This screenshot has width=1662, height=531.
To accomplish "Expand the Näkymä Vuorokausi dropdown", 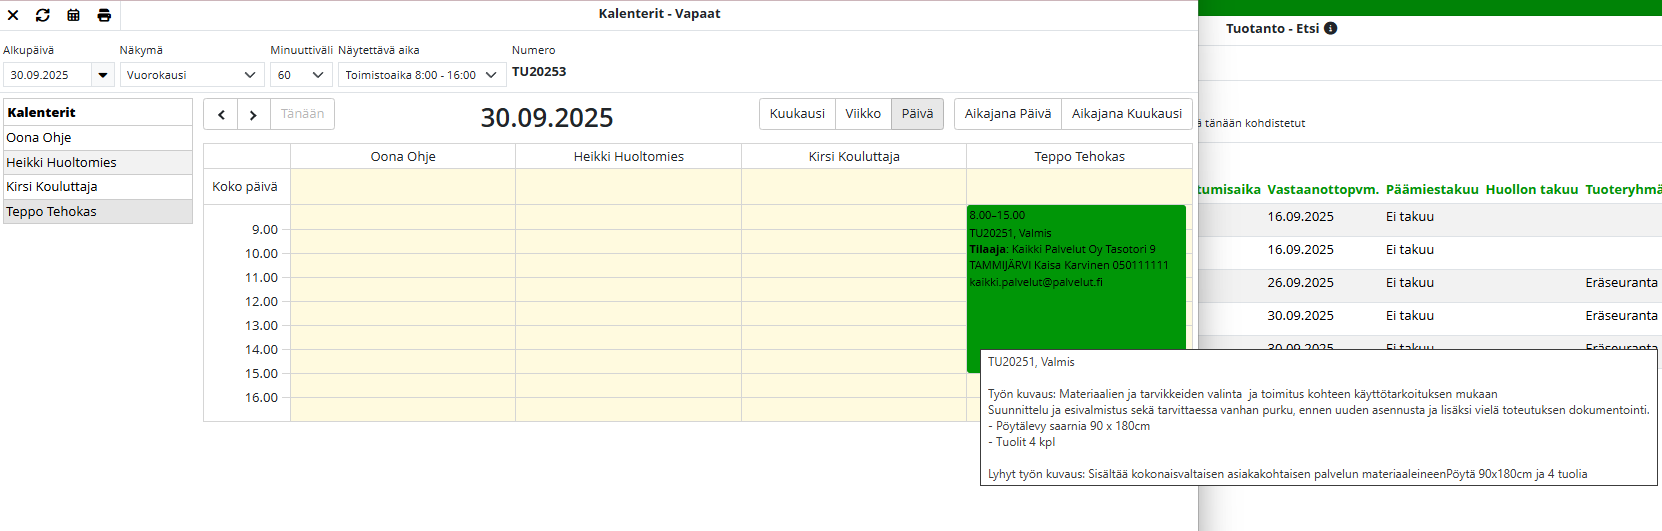I will 192,75.
